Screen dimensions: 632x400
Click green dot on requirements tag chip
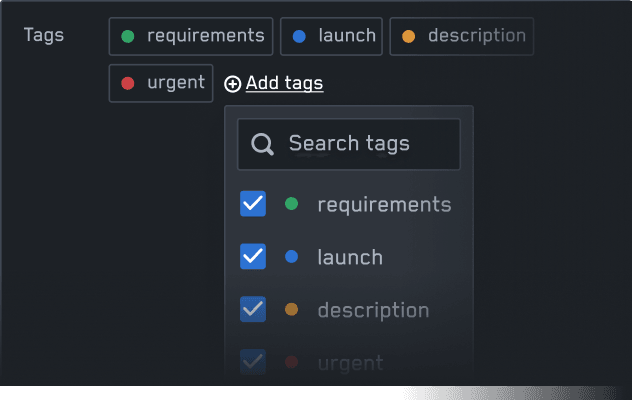point(128,36)
